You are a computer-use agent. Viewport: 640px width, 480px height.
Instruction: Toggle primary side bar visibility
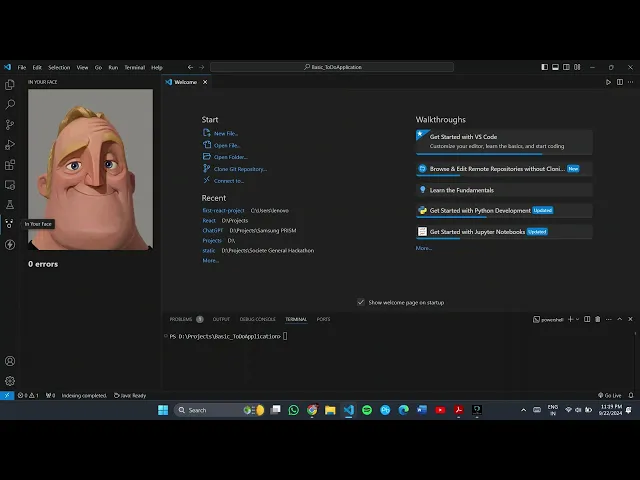[x=544, y=67]
